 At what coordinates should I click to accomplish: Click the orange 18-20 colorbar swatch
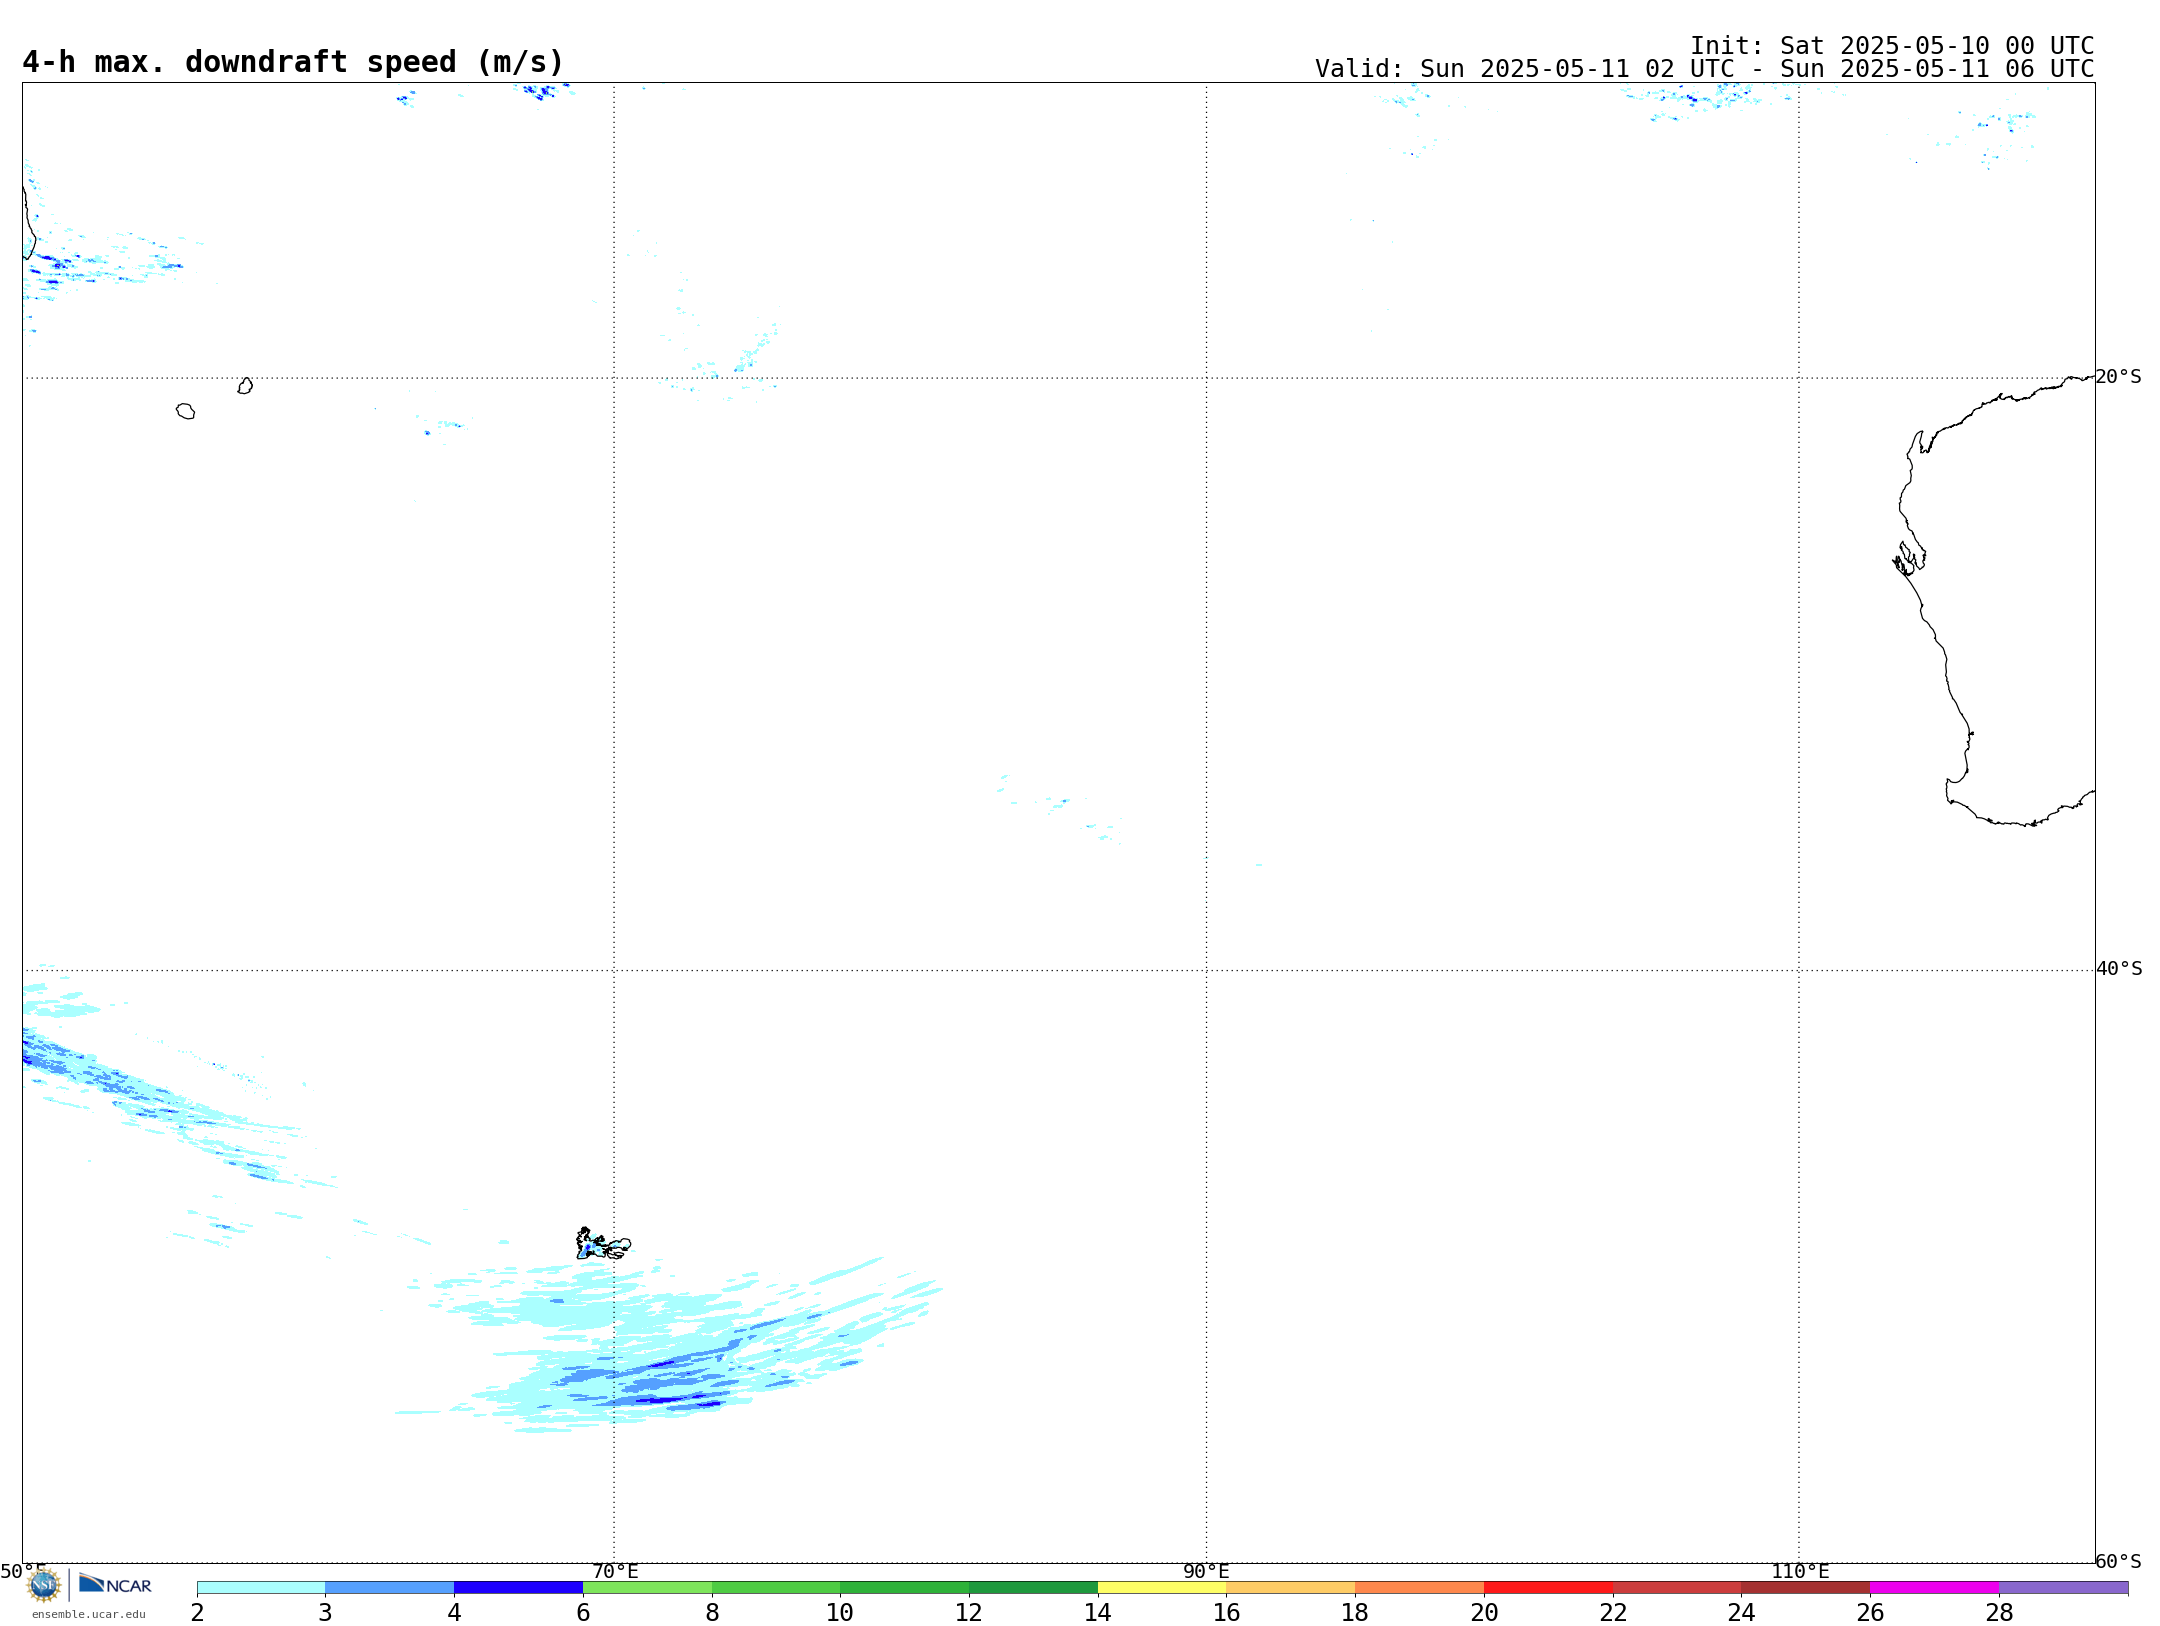(1420, 1587)
